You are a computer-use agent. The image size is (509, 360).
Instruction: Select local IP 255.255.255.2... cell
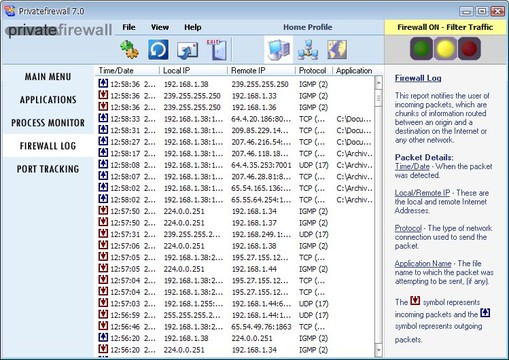pos(192,315)
